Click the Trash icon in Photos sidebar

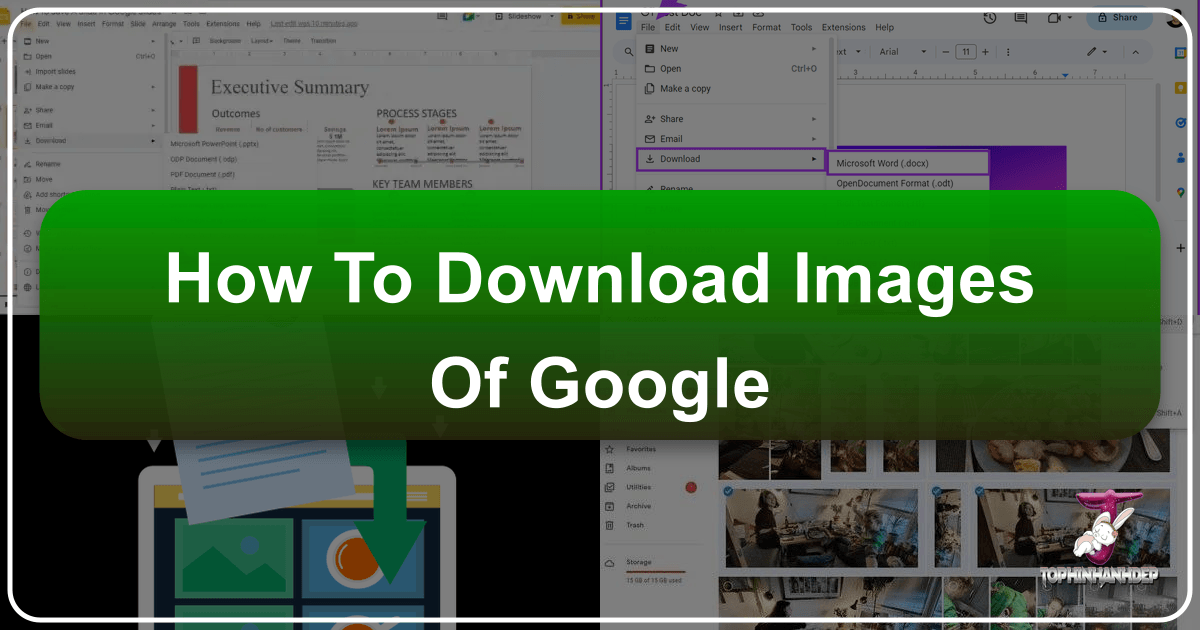coord(609,525)
